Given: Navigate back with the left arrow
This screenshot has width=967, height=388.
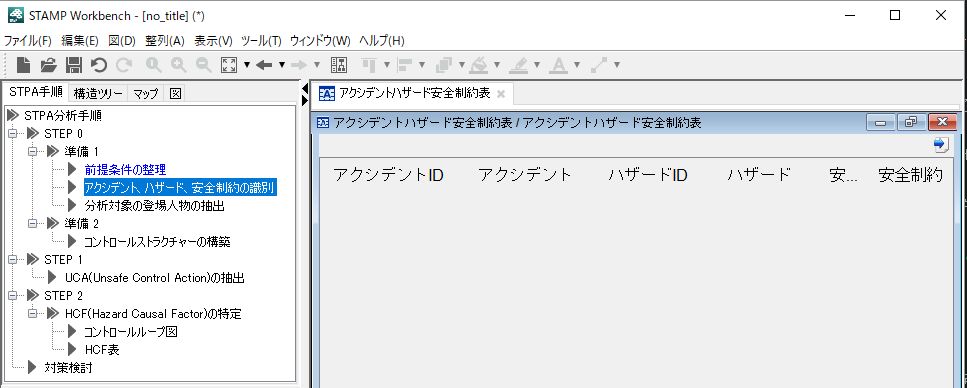Looking at the screenshot, I should click(265, 65).
